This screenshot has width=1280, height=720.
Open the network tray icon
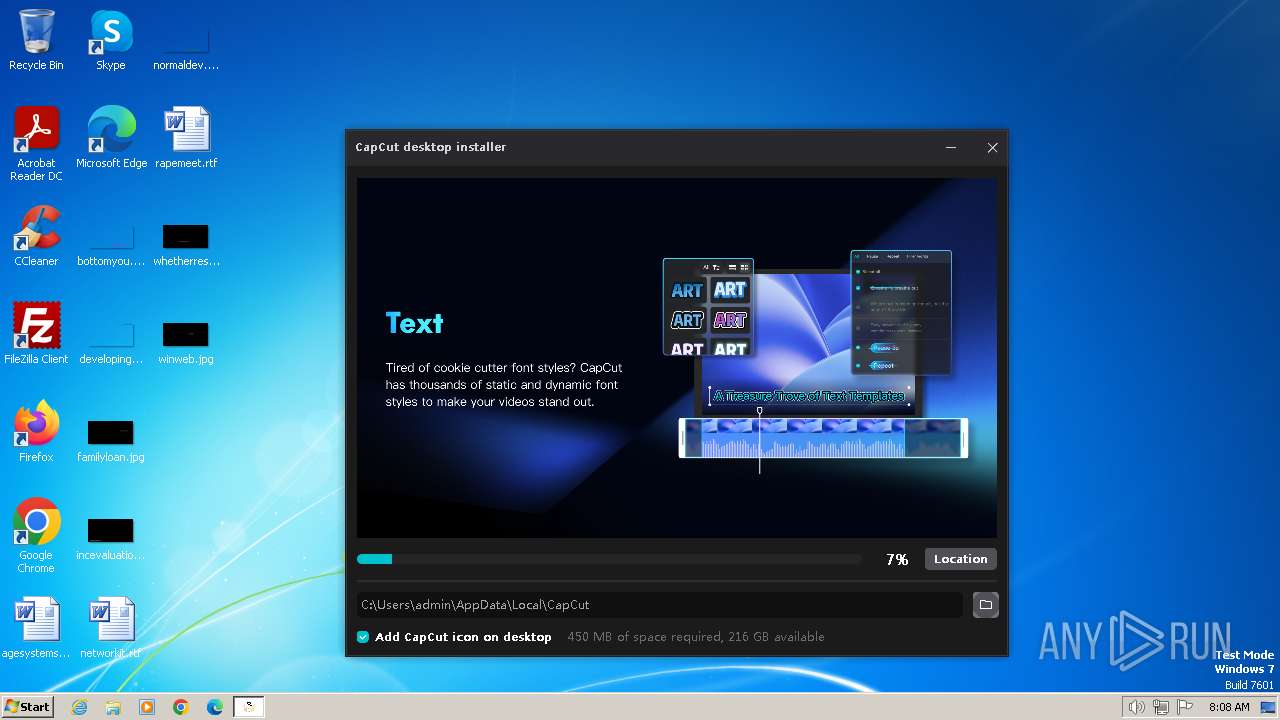click(x=1161, y=707)
